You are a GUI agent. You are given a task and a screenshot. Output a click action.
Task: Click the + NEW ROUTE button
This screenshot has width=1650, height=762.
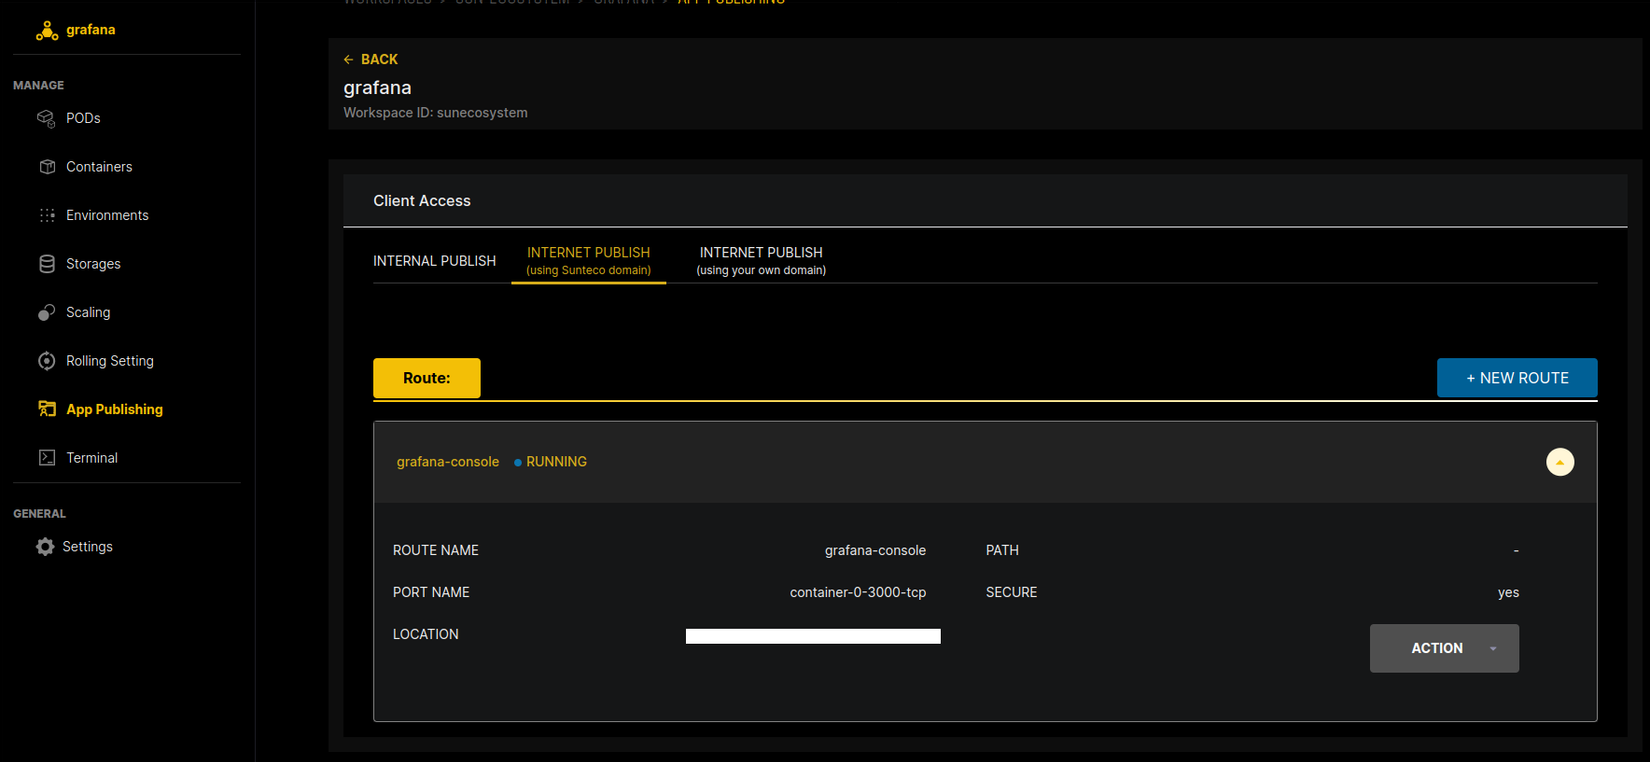tap(1517, 378)
